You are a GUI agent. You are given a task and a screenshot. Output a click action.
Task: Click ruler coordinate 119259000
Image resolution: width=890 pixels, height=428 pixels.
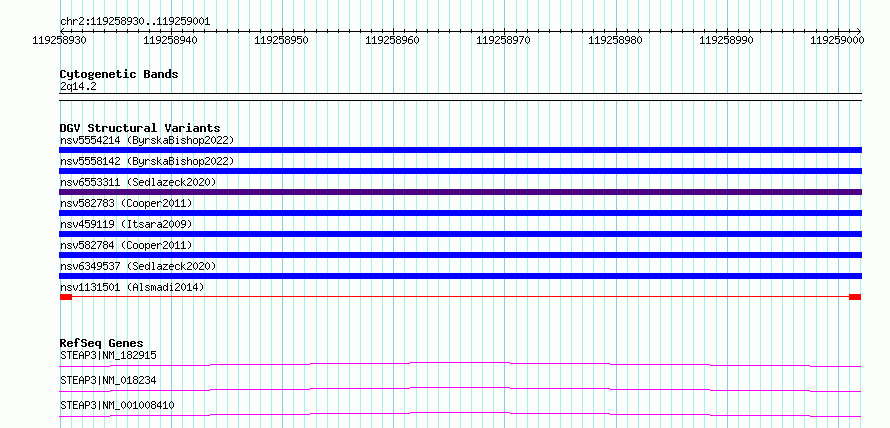[x=837, y=40]
